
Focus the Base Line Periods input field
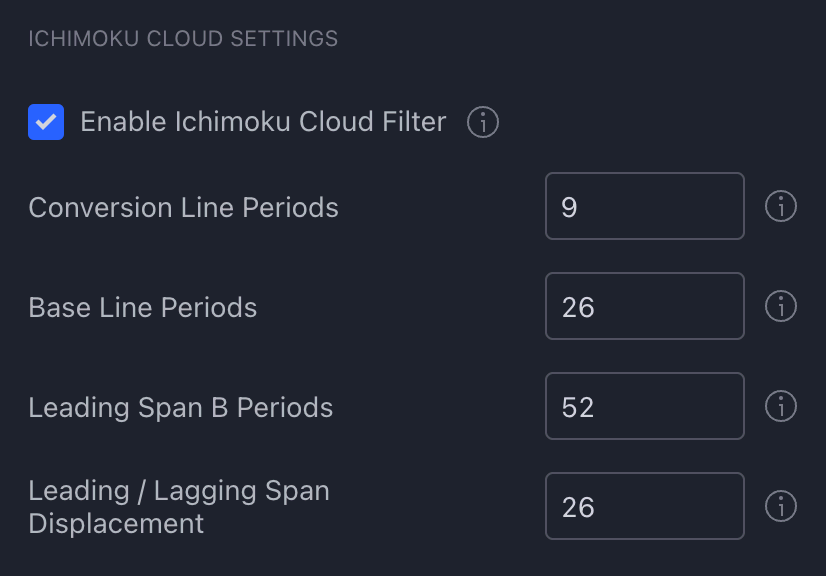click(x=645, y=306)
